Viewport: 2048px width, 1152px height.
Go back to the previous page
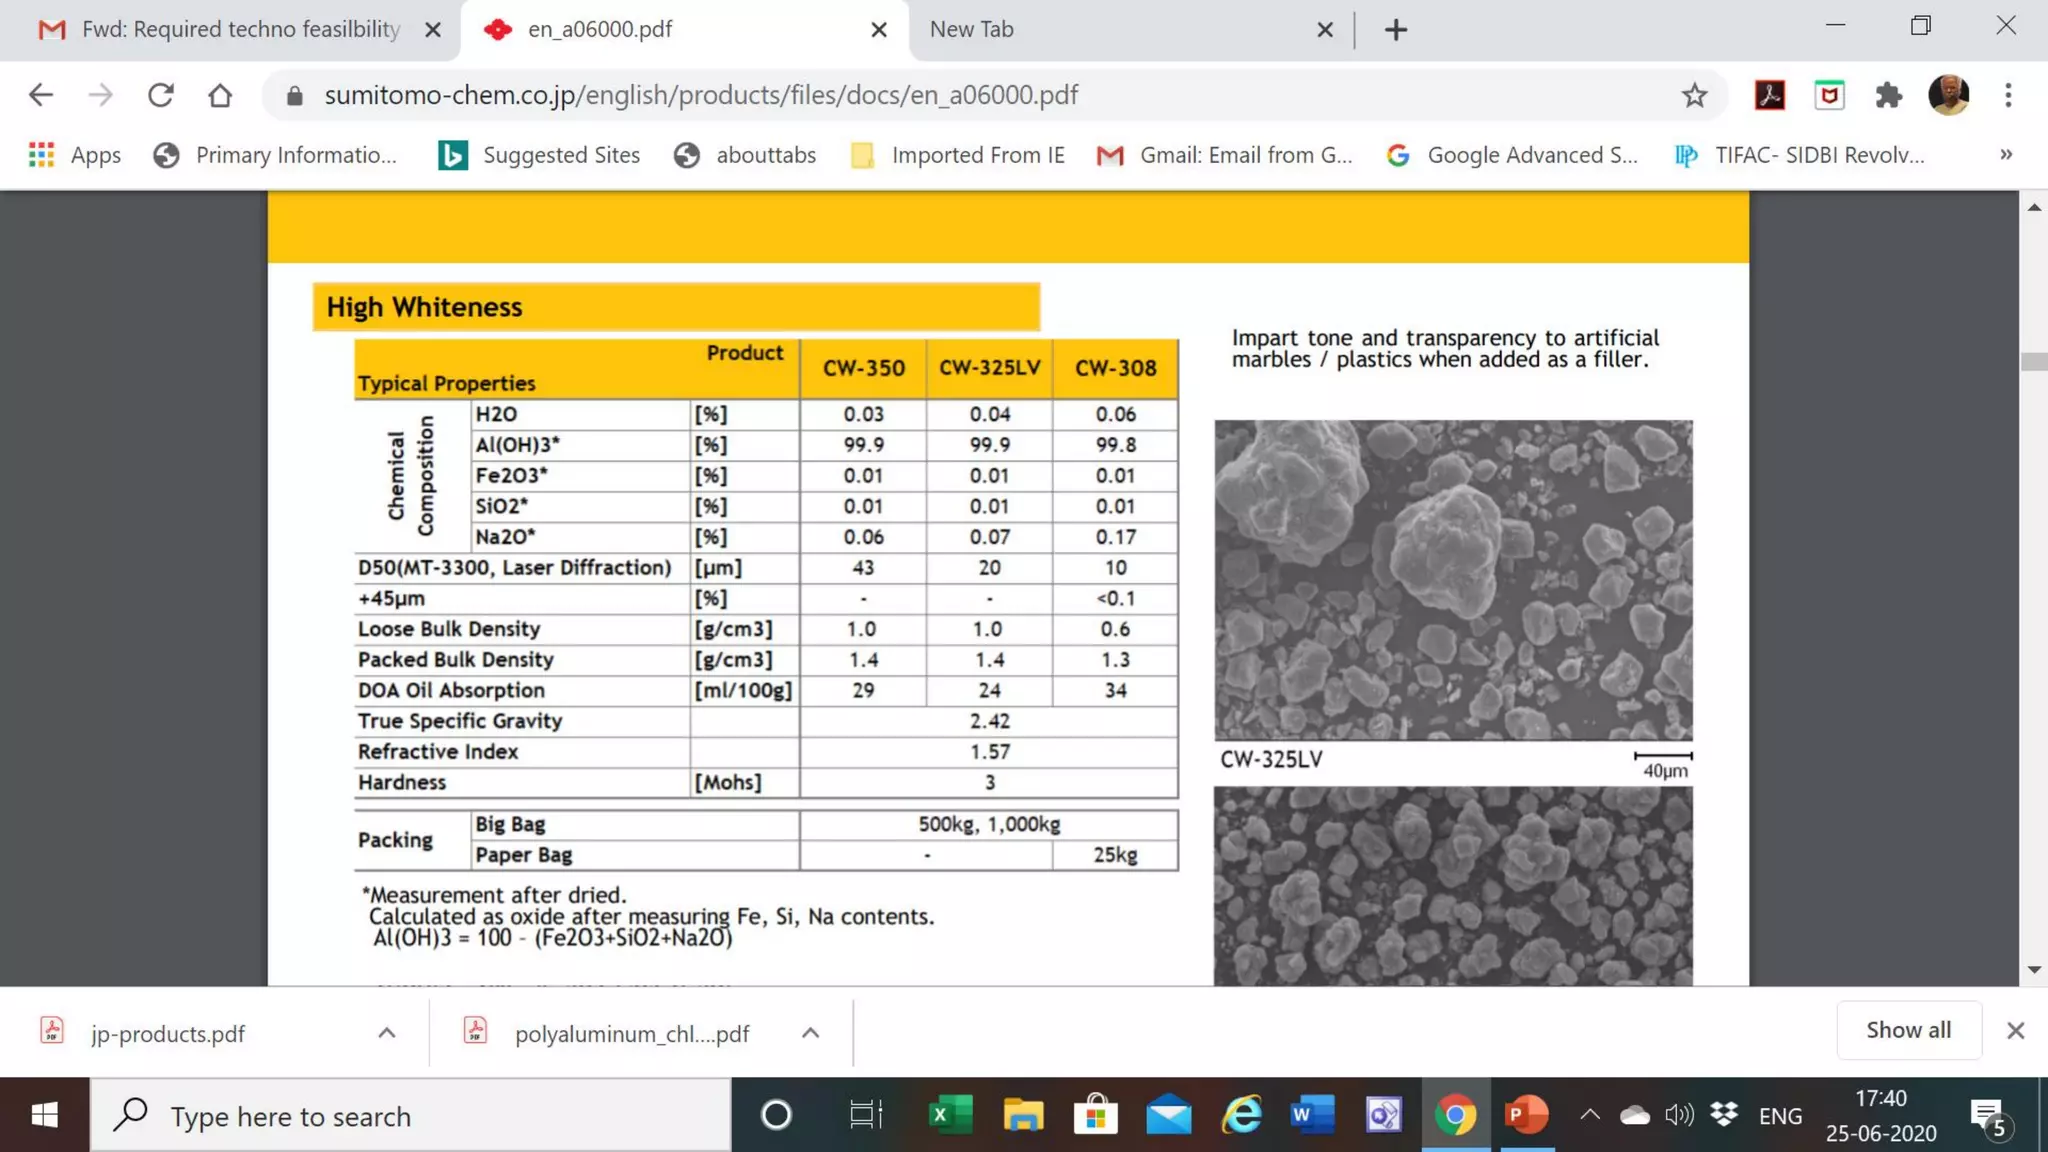point(41,95)
